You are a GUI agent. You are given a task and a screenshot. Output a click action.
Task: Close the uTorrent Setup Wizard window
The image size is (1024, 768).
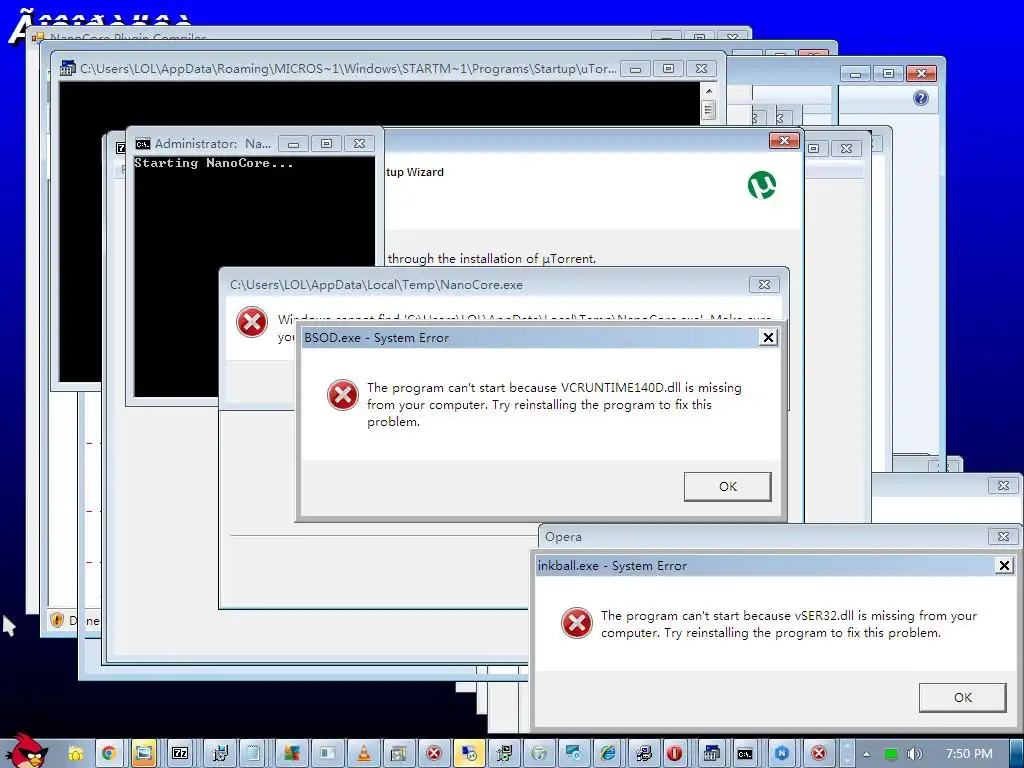(784, 140)
